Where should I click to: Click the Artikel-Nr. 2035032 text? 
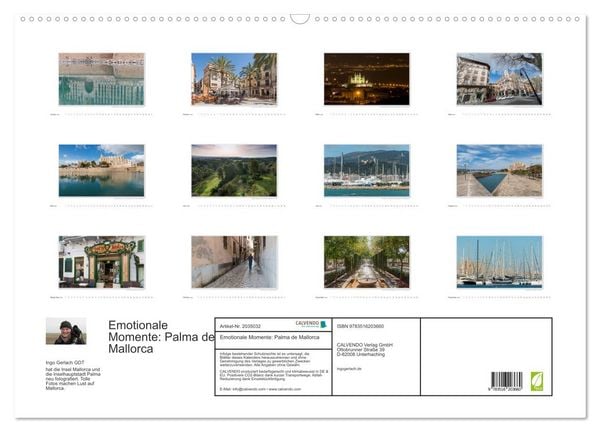240,326
